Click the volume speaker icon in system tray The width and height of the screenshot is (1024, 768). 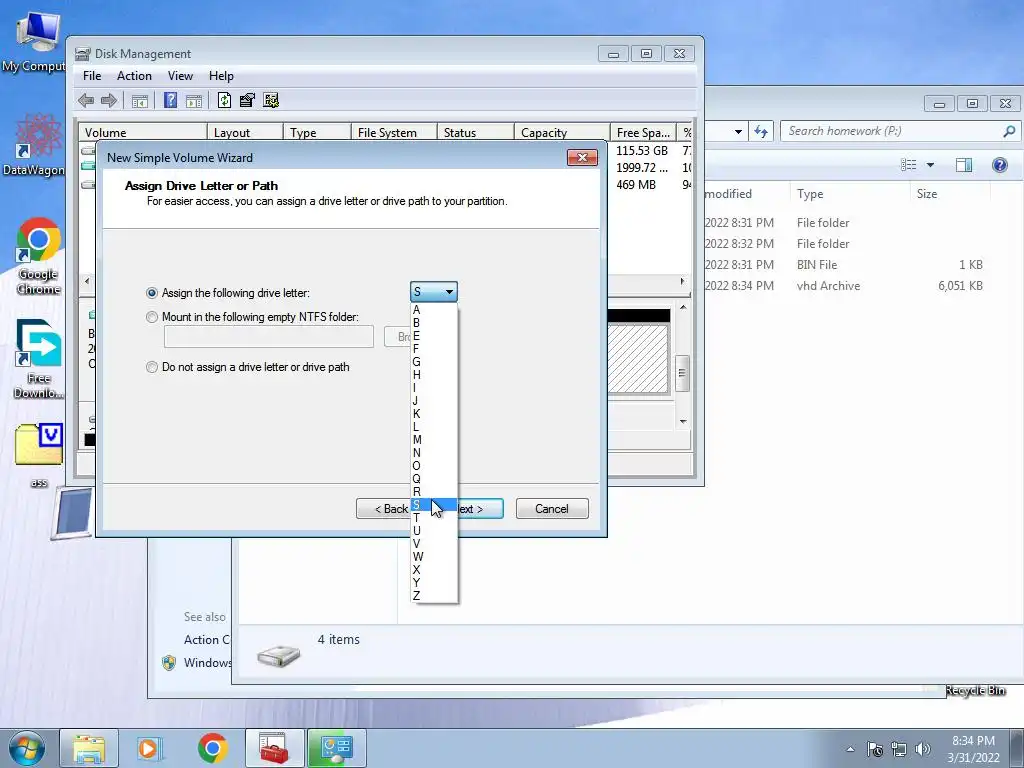[x=922, y=749]
